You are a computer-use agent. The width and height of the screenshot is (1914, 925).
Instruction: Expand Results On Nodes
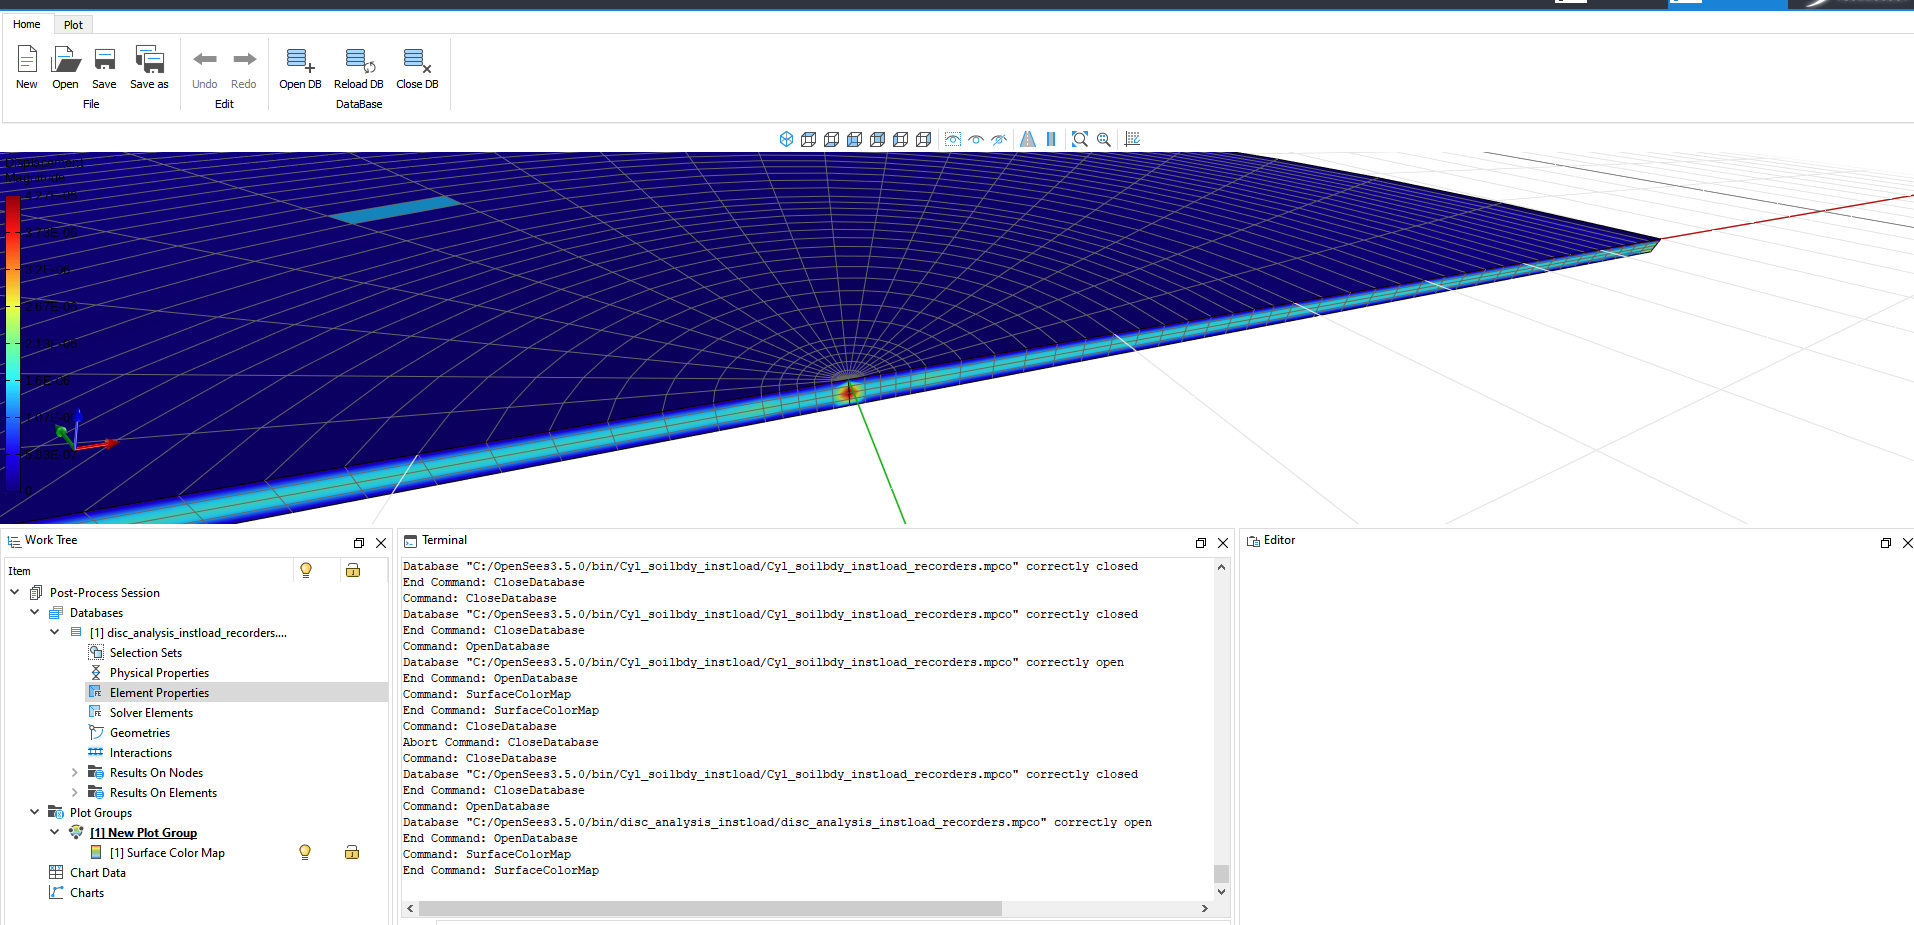pos(75,772)
